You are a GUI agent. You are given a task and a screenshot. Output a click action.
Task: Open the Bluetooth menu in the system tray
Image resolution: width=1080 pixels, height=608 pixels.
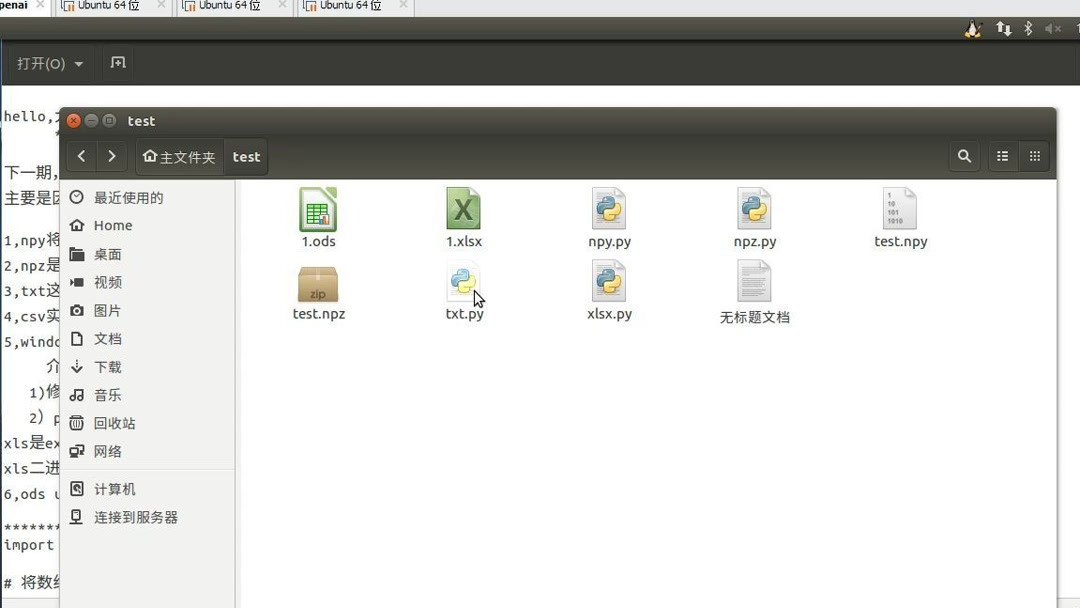pos(1027,29)
